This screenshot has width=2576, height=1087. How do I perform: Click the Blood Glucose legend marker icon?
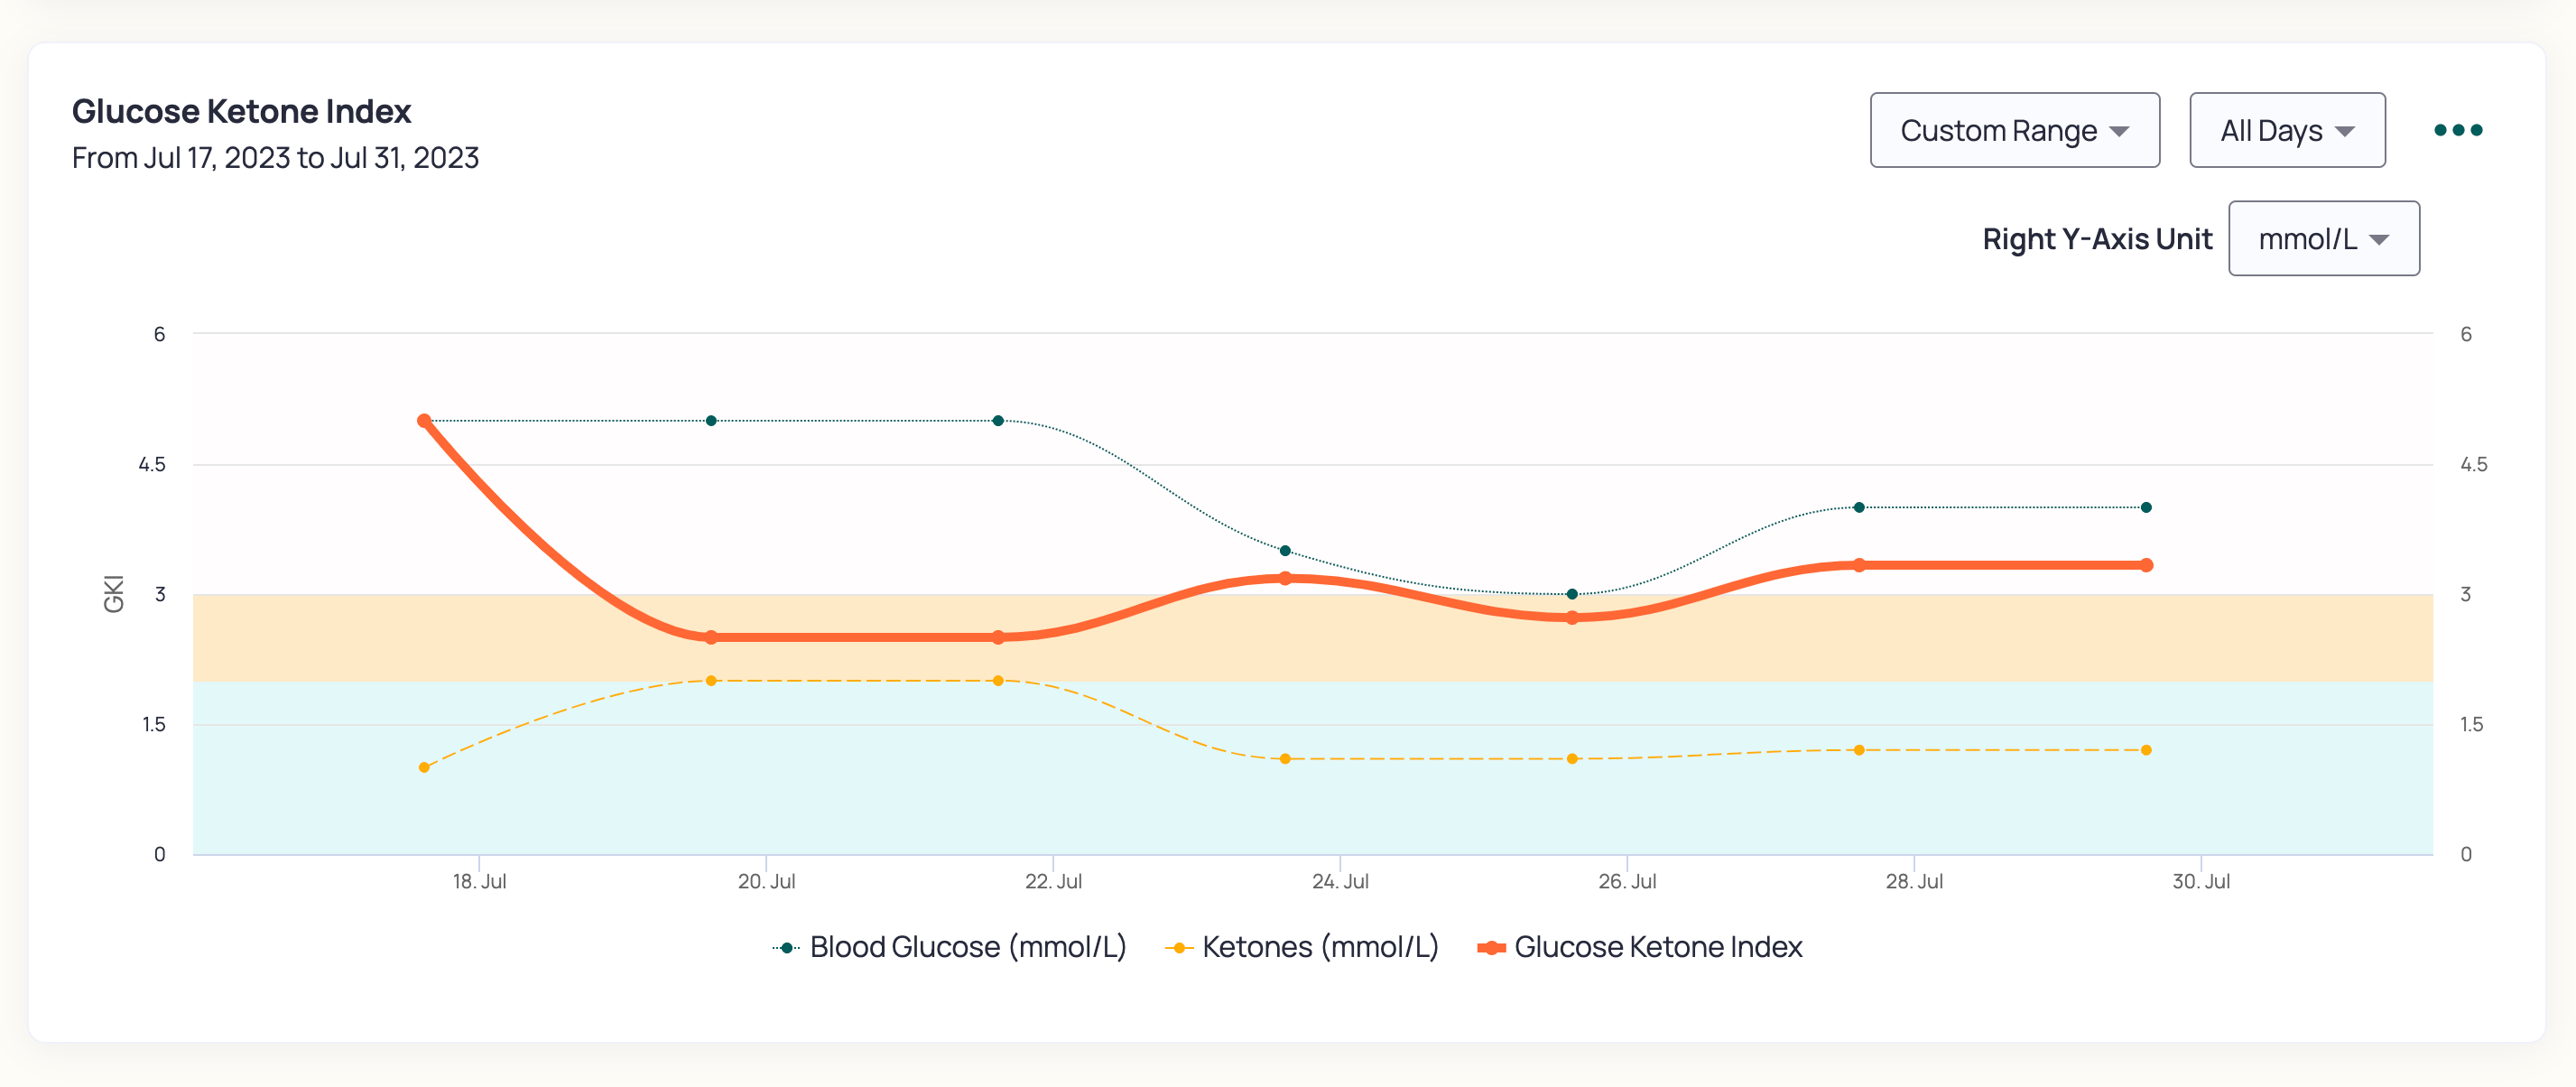(x=787, y=948)
